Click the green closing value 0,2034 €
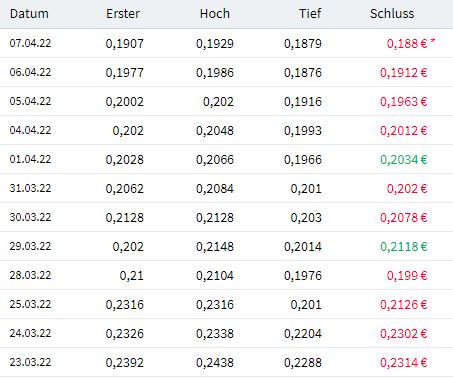The image size is (453, 378). (x=404, y=160)
